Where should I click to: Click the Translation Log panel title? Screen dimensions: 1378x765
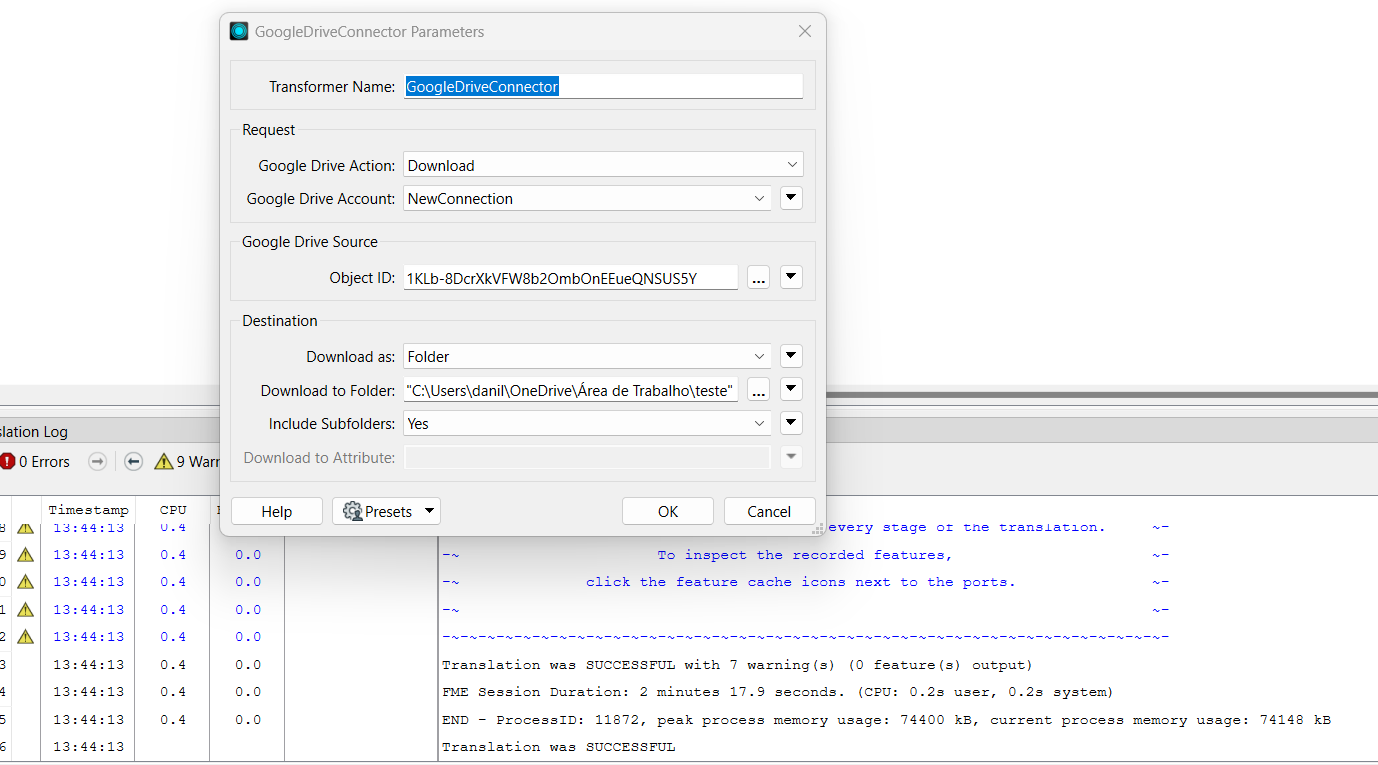34,431
